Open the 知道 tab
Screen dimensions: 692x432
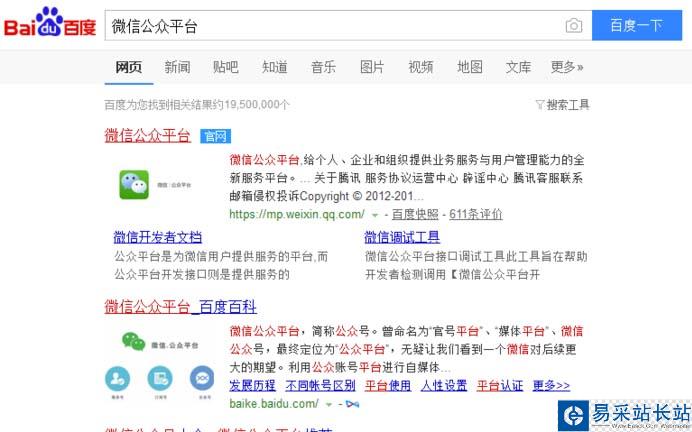coord(275,67)
